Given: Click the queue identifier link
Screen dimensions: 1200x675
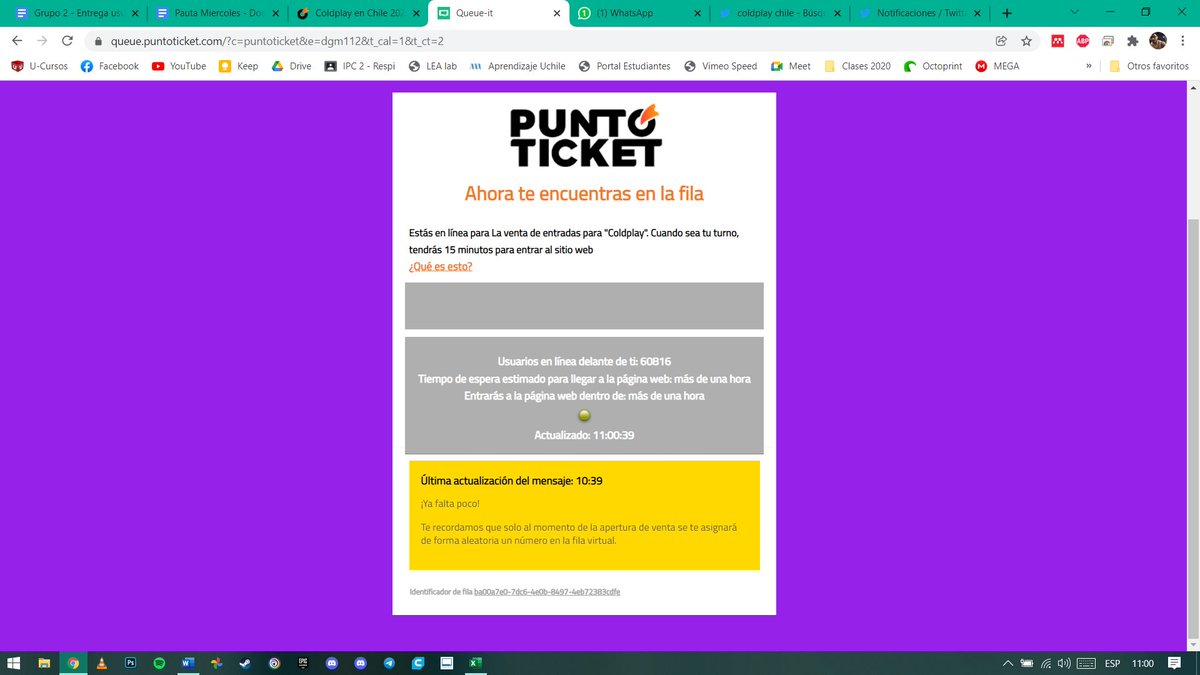Looking at the screenshot, I should click(547, 592).
